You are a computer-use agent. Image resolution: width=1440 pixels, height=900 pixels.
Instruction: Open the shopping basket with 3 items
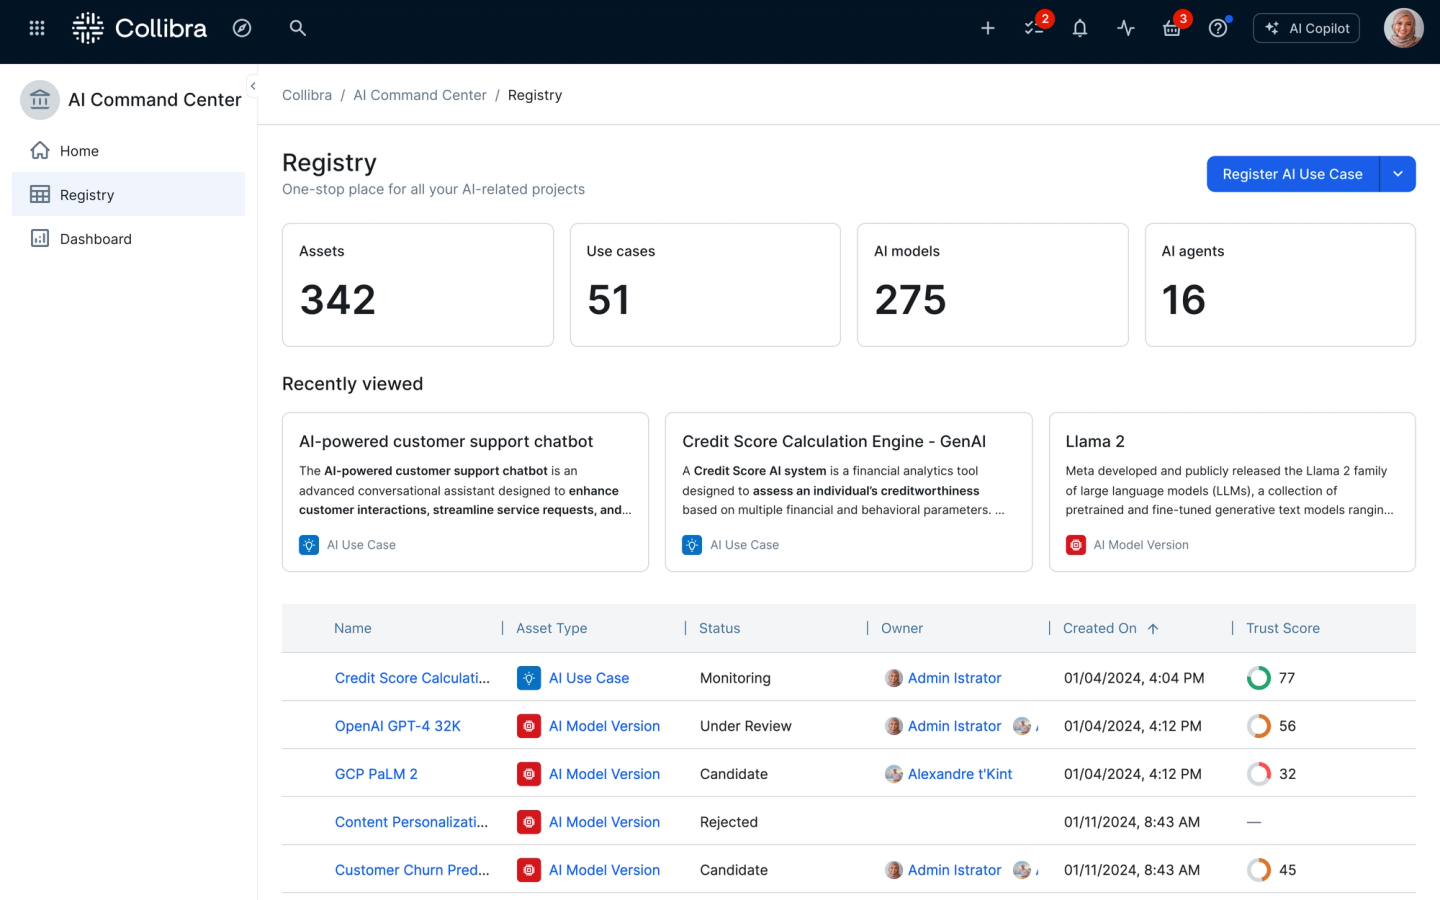1171,28
